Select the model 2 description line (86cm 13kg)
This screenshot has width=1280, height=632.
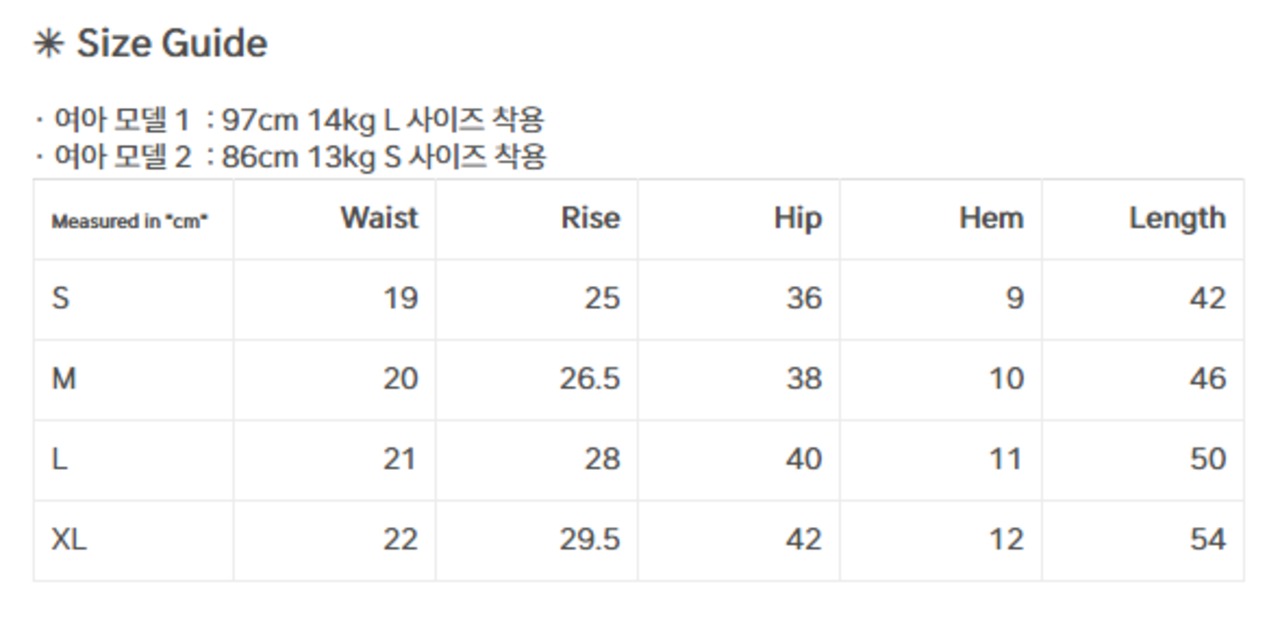[x=290, y=157]
